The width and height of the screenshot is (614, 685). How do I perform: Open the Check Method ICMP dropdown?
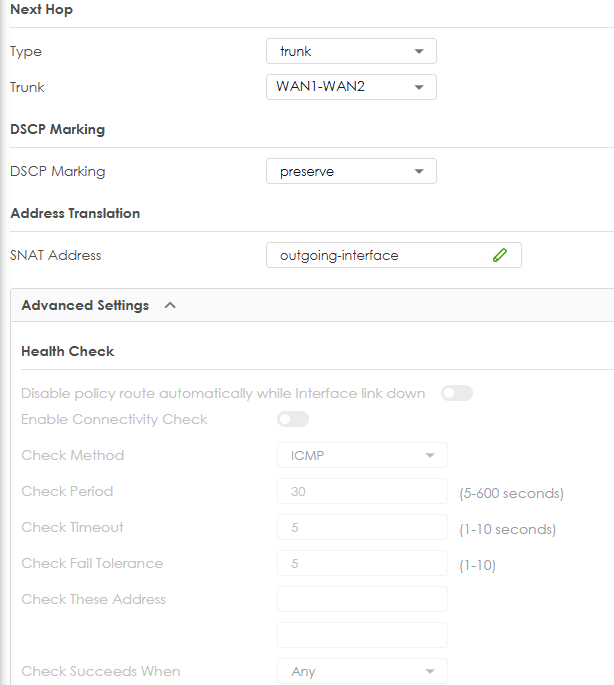362,455
